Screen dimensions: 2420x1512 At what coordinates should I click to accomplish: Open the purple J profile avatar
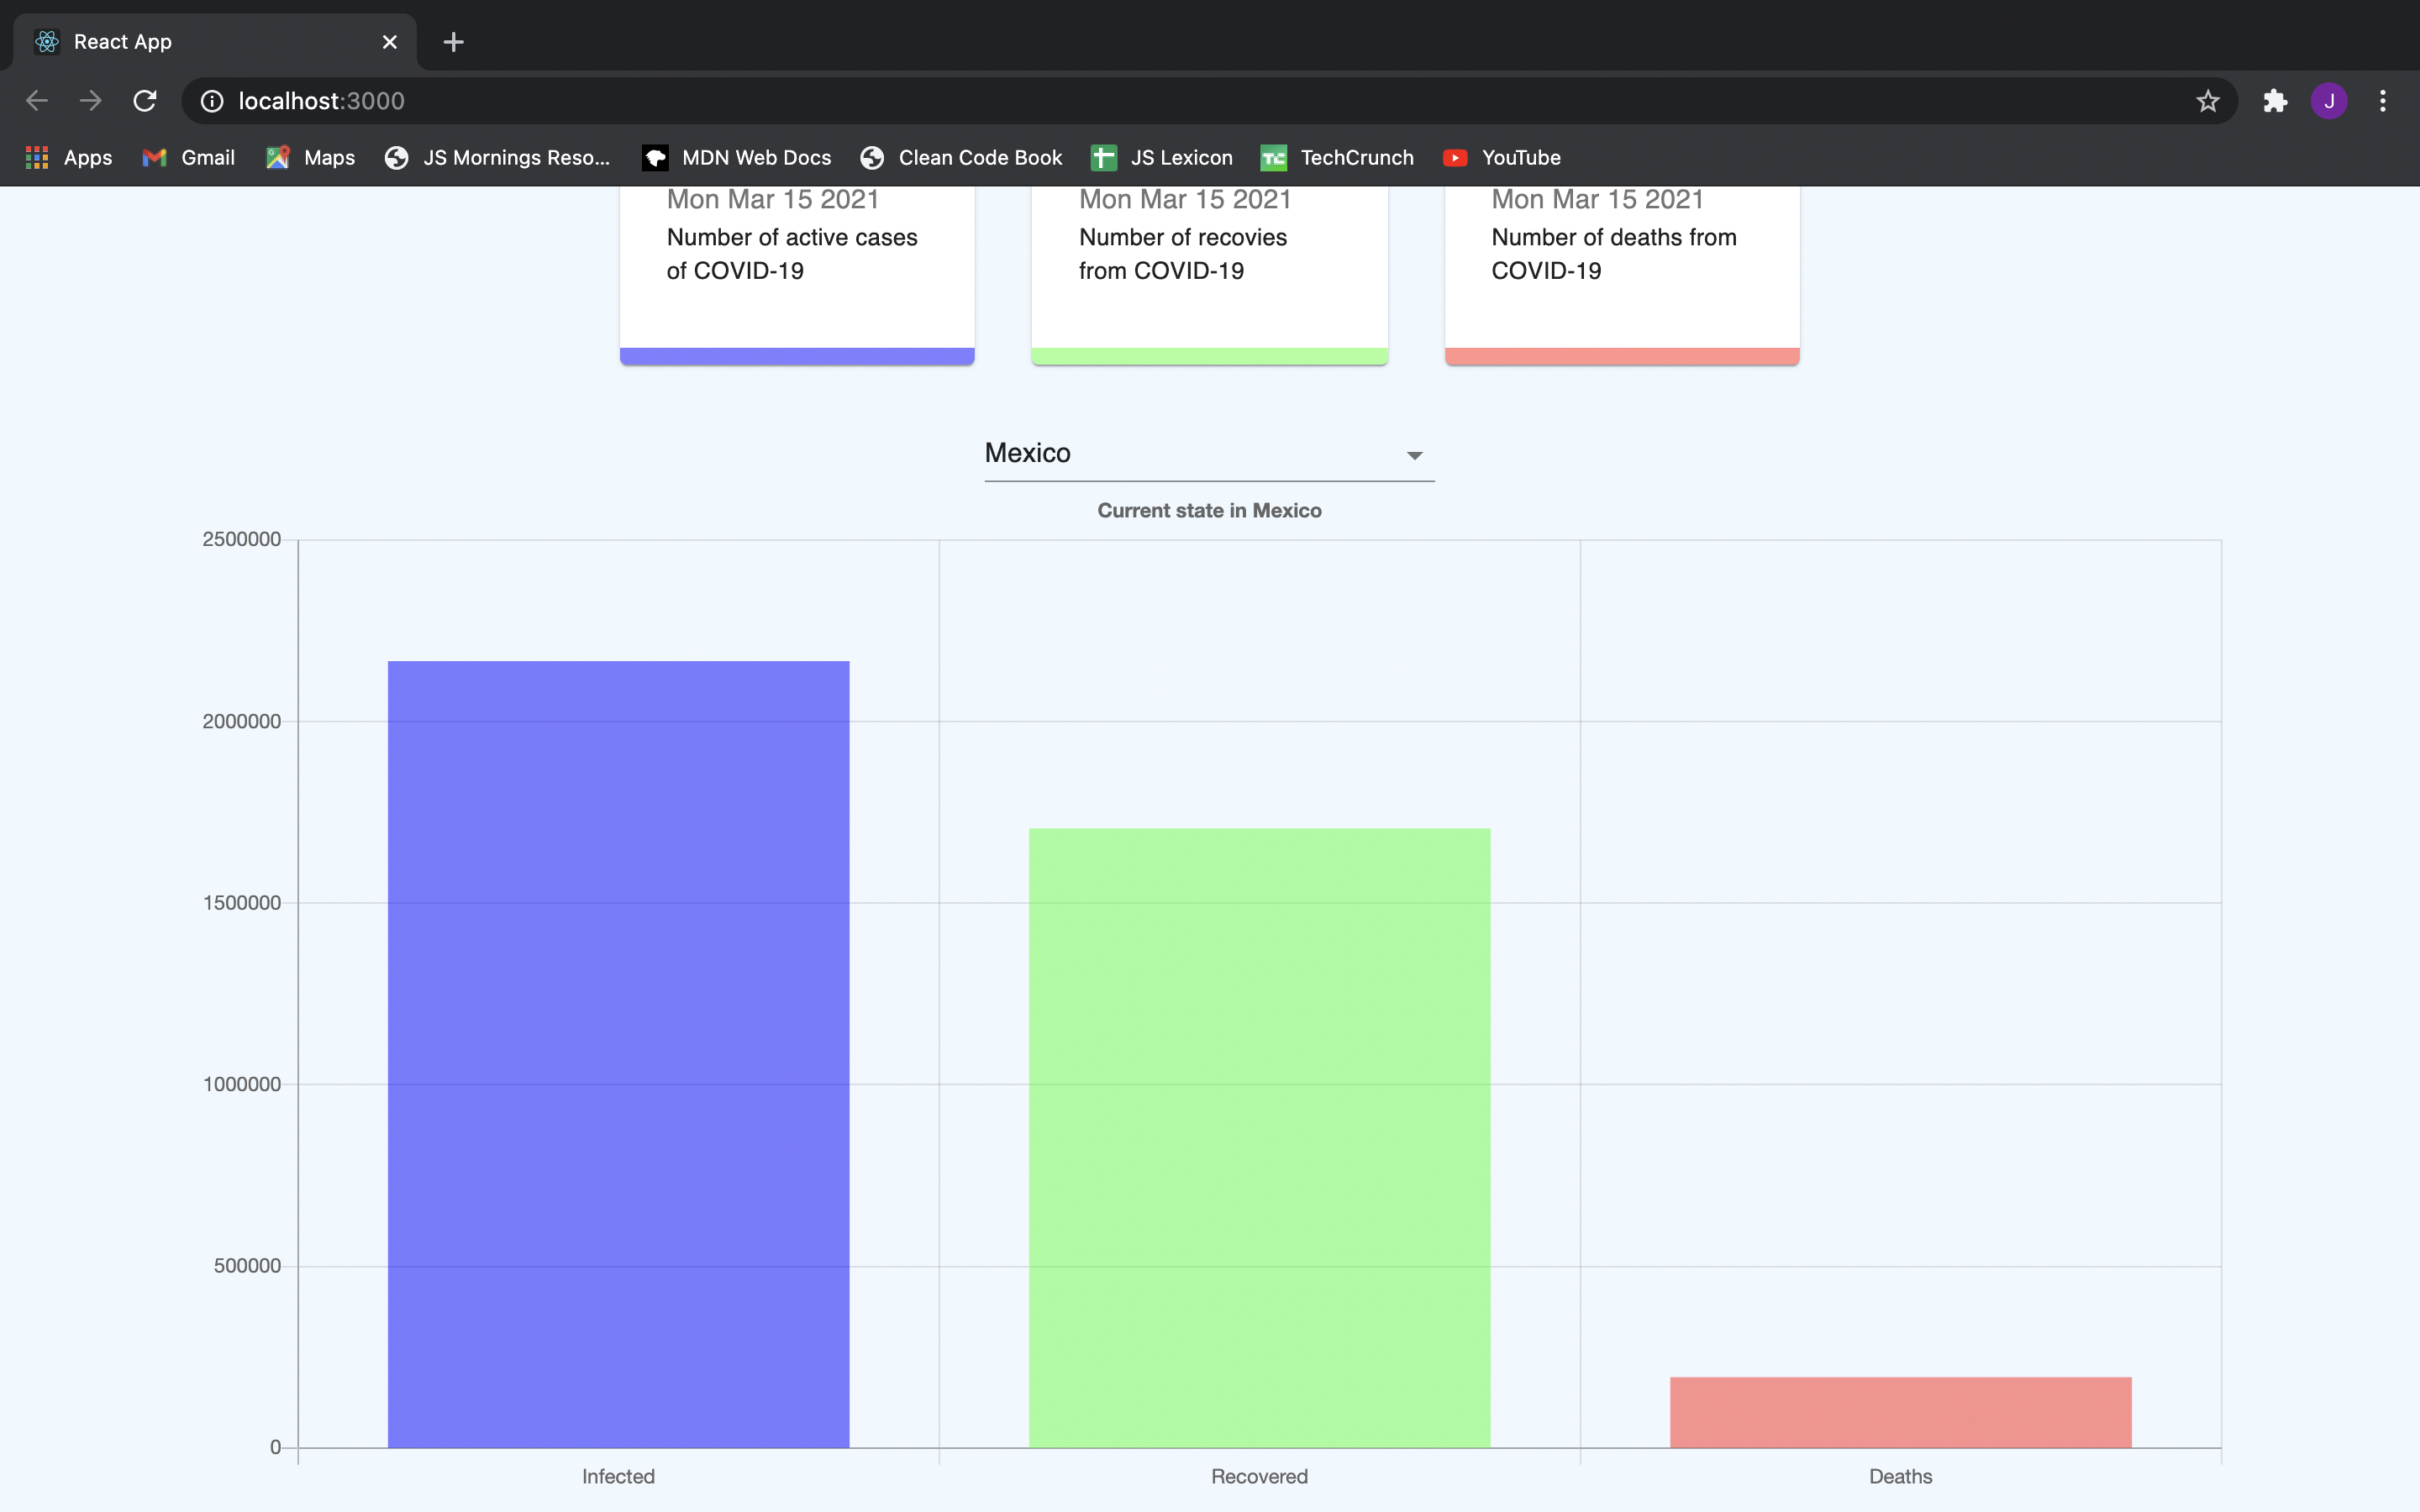coord(2329,101)
